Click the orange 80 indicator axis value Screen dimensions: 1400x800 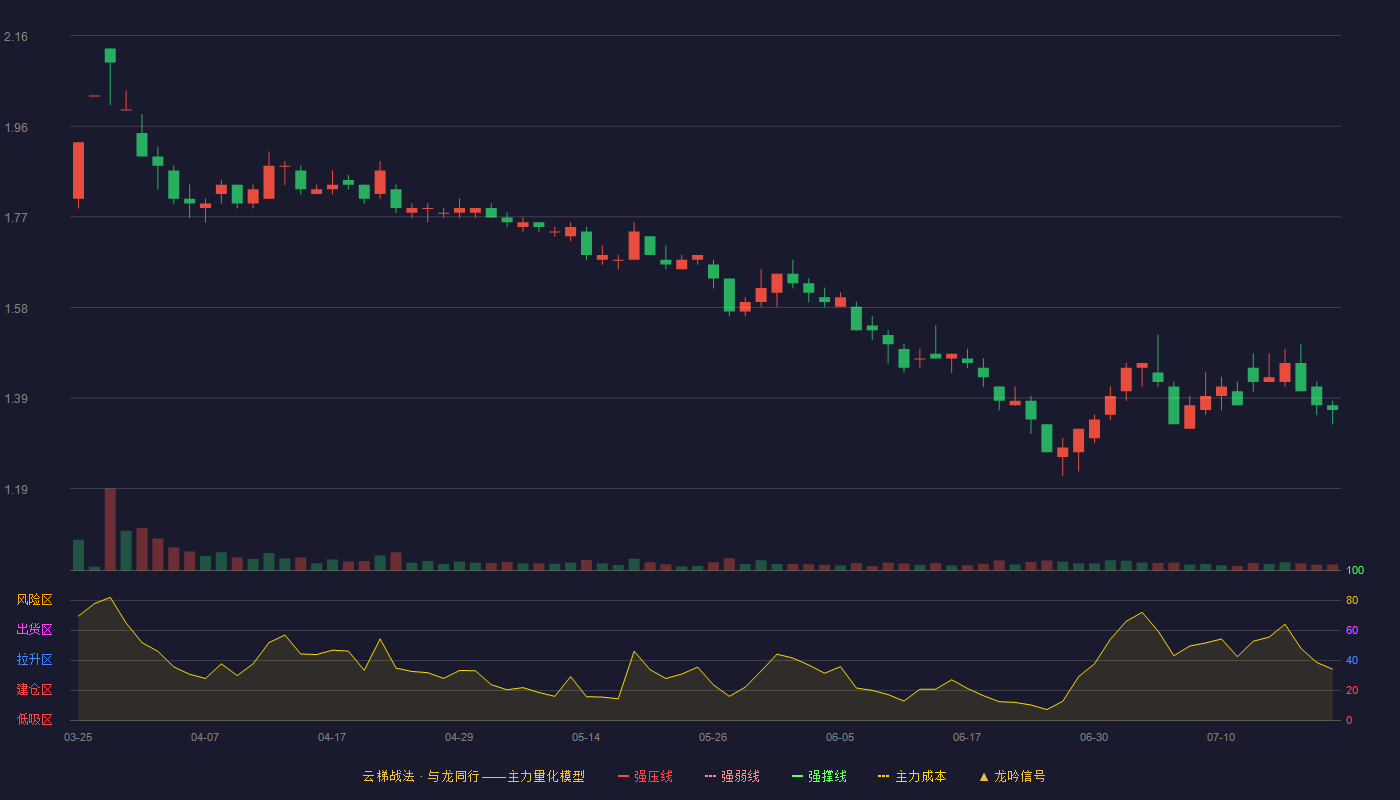(x=1352, y=600)
